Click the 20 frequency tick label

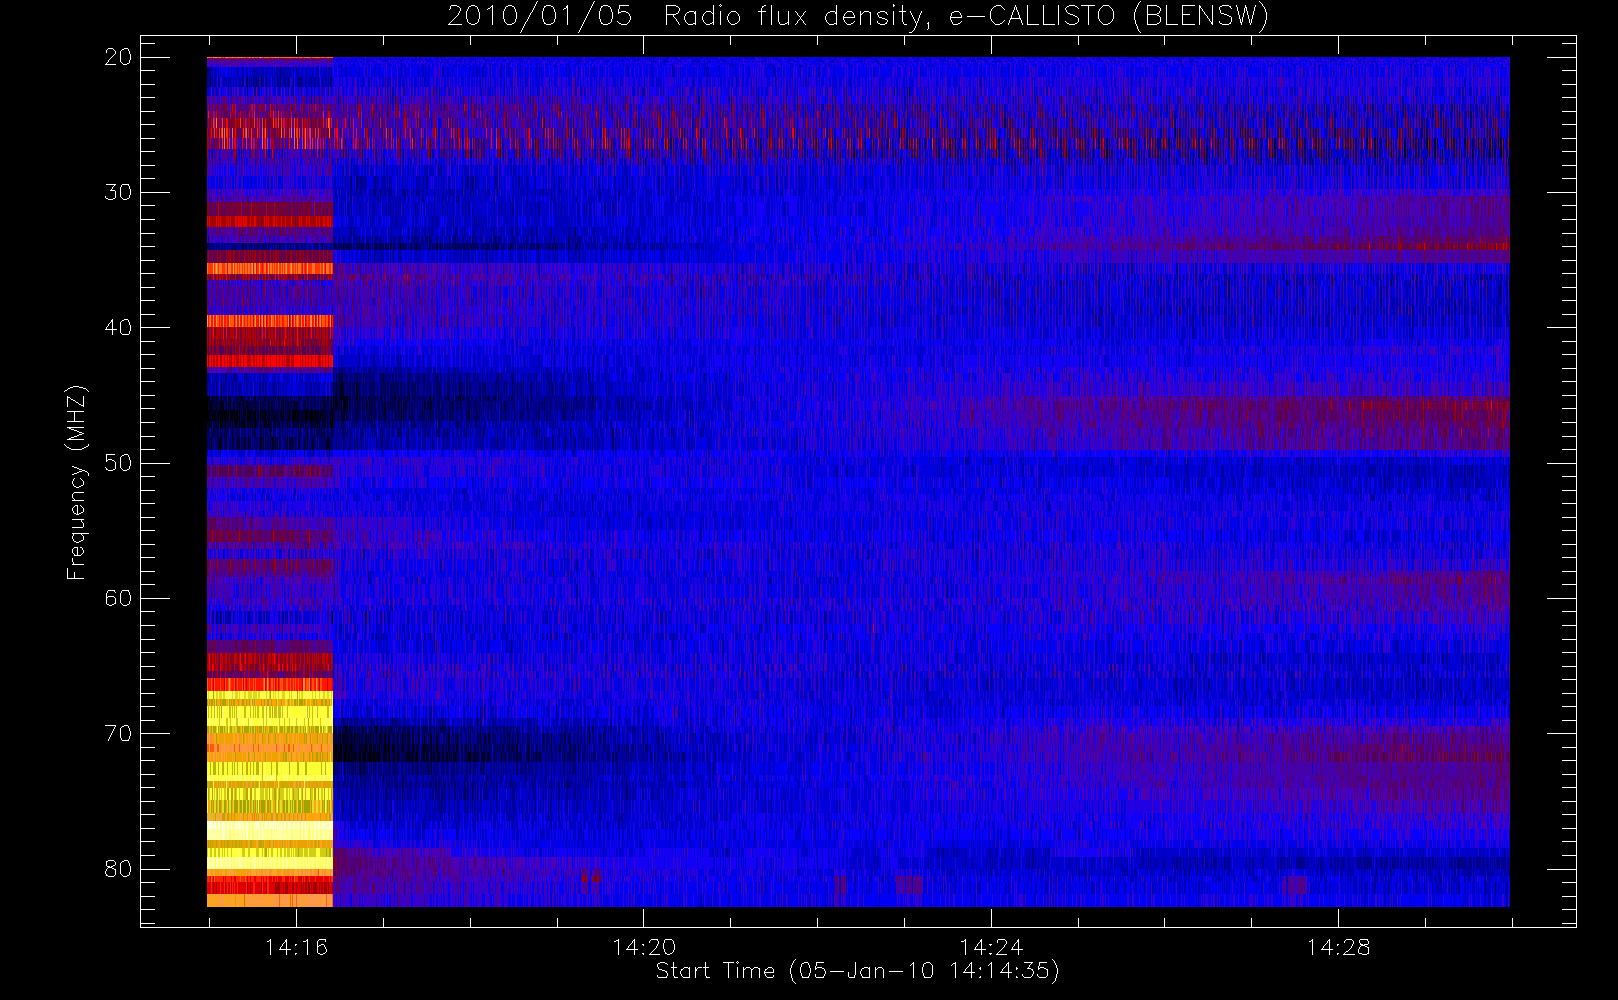click(118, 57)
